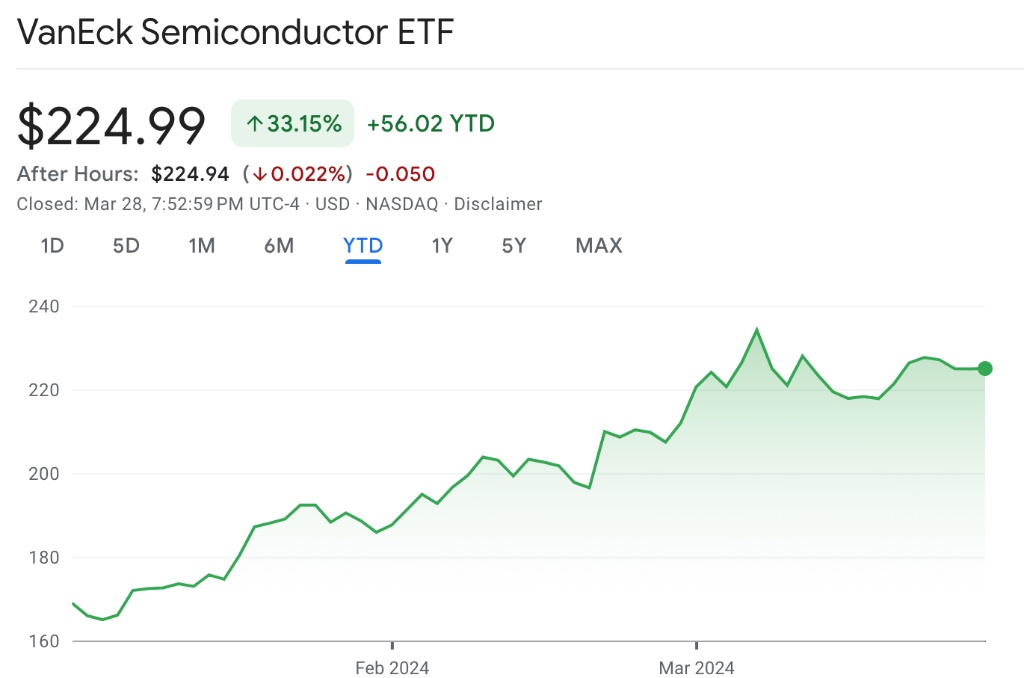The width and height of the screenshot is (1024, 678).
Task: Click the green endpoint dot on the chart line
Action: coord(985,368)
